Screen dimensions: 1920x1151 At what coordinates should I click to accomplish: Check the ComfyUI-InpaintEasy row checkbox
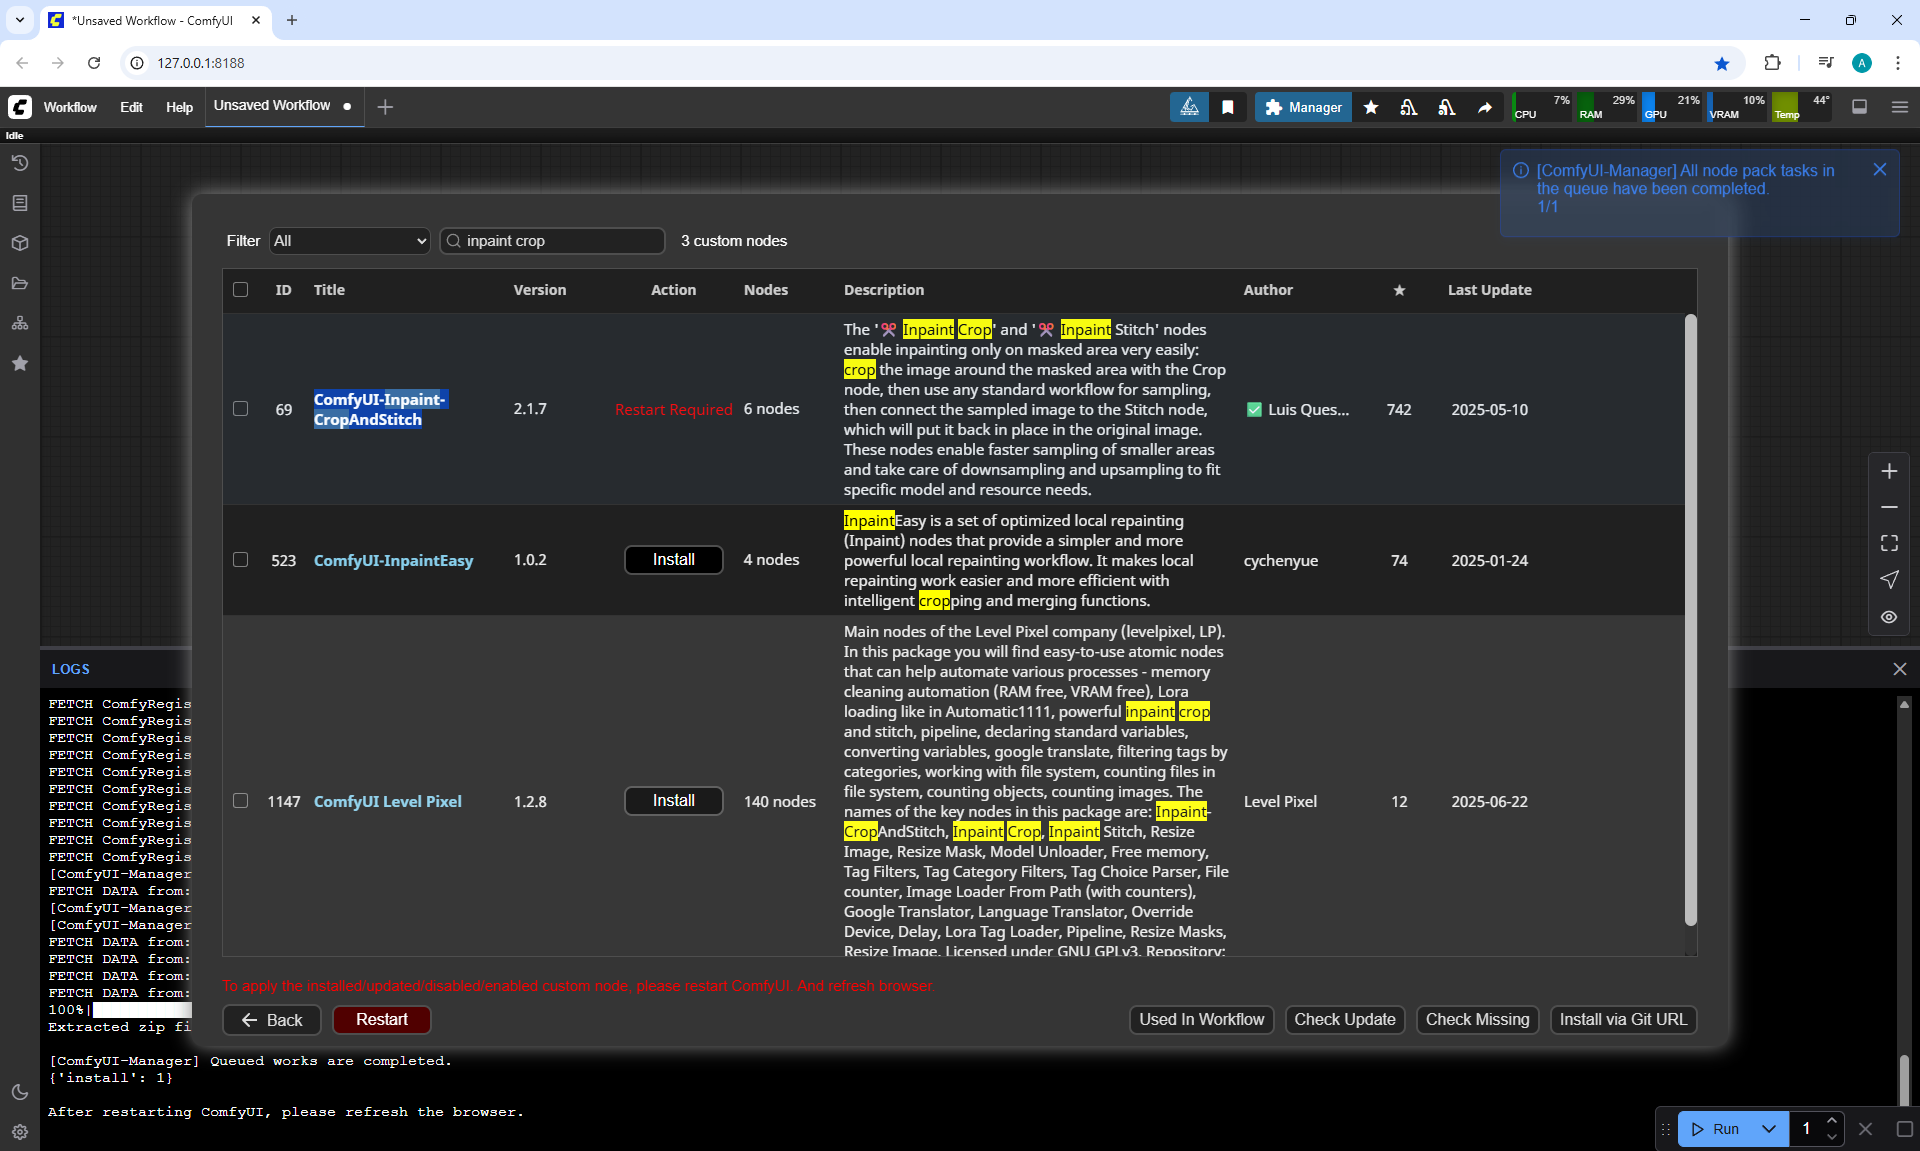tap(240, 560)
